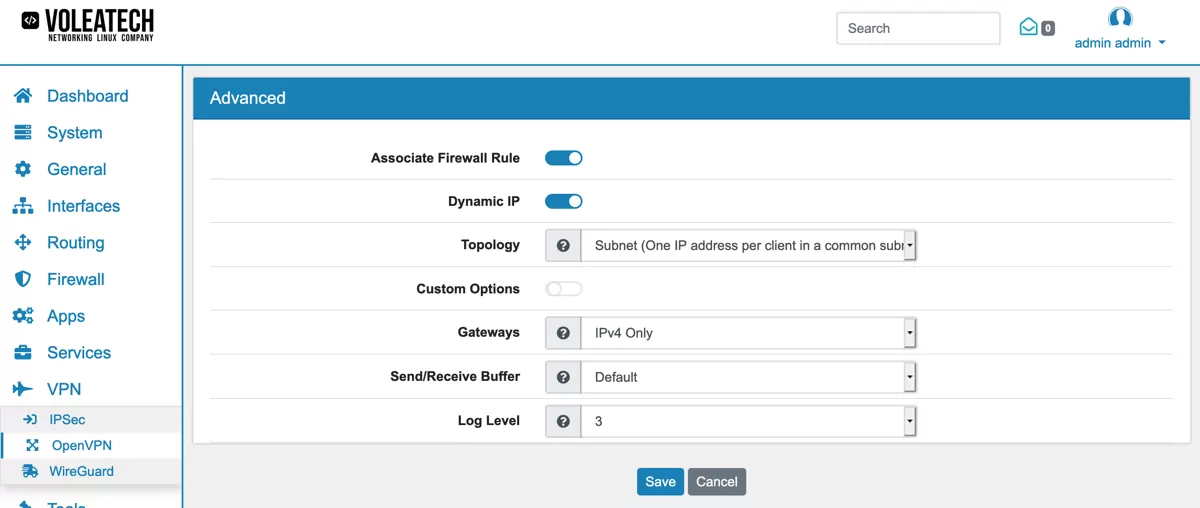Disable the Associate Firewall Rule switch

pos(564,158)
